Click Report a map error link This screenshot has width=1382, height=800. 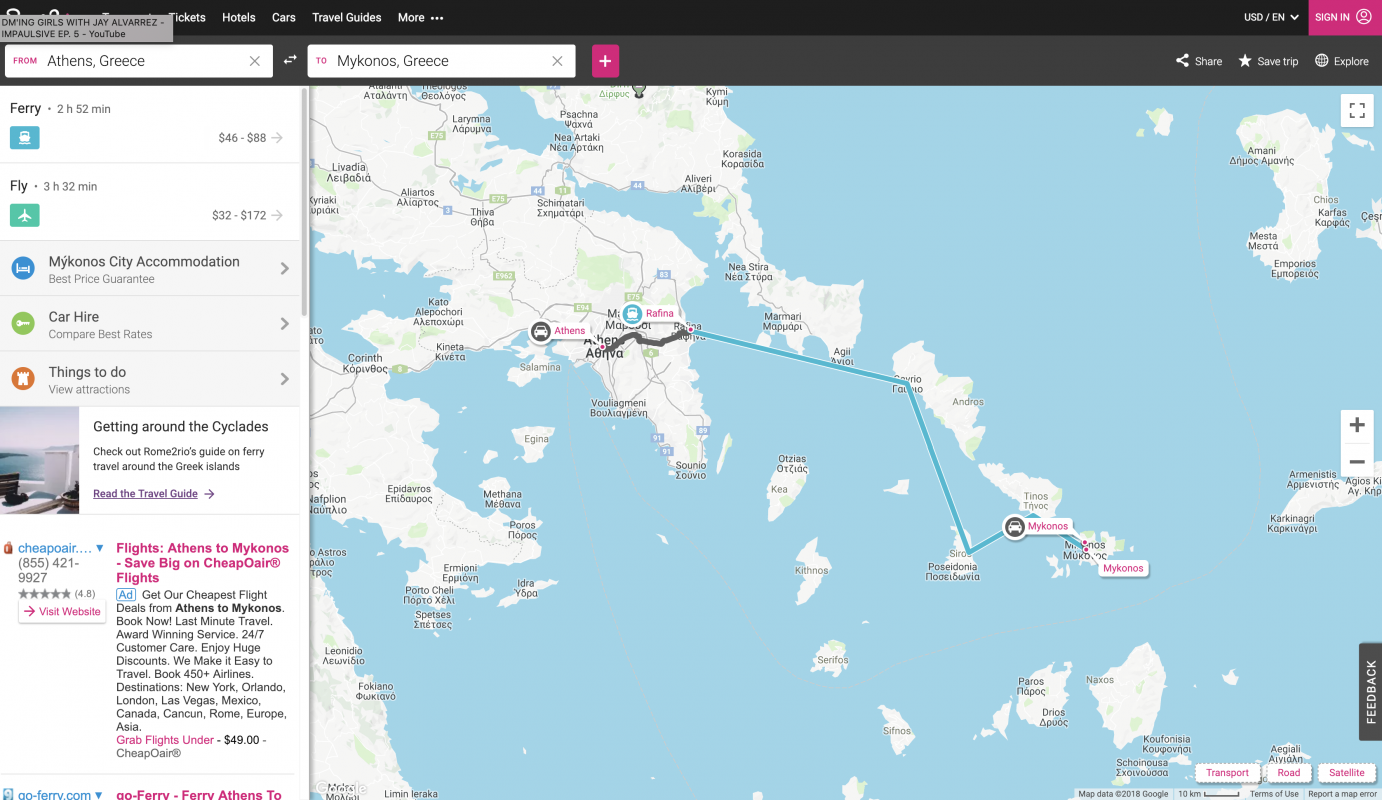click(1342, 794)
